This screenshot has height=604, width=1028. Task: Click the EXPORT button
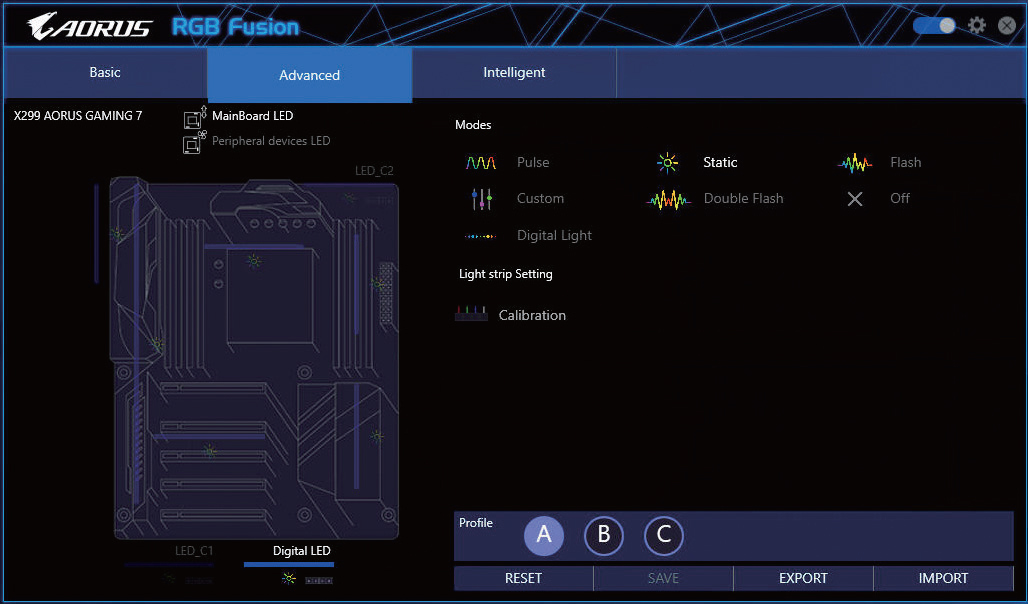(x=803, y=578)
